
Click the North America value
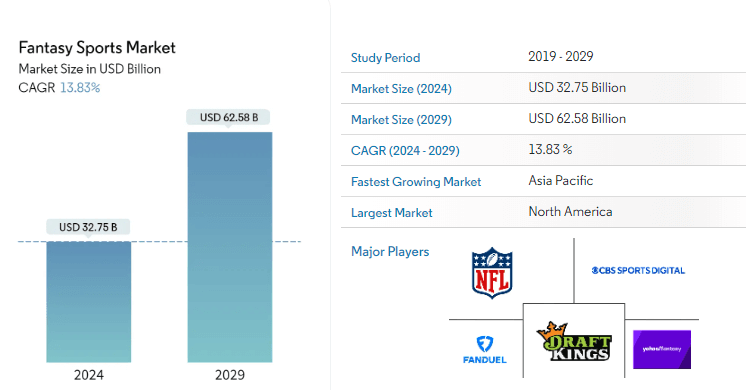click(570, 212)
